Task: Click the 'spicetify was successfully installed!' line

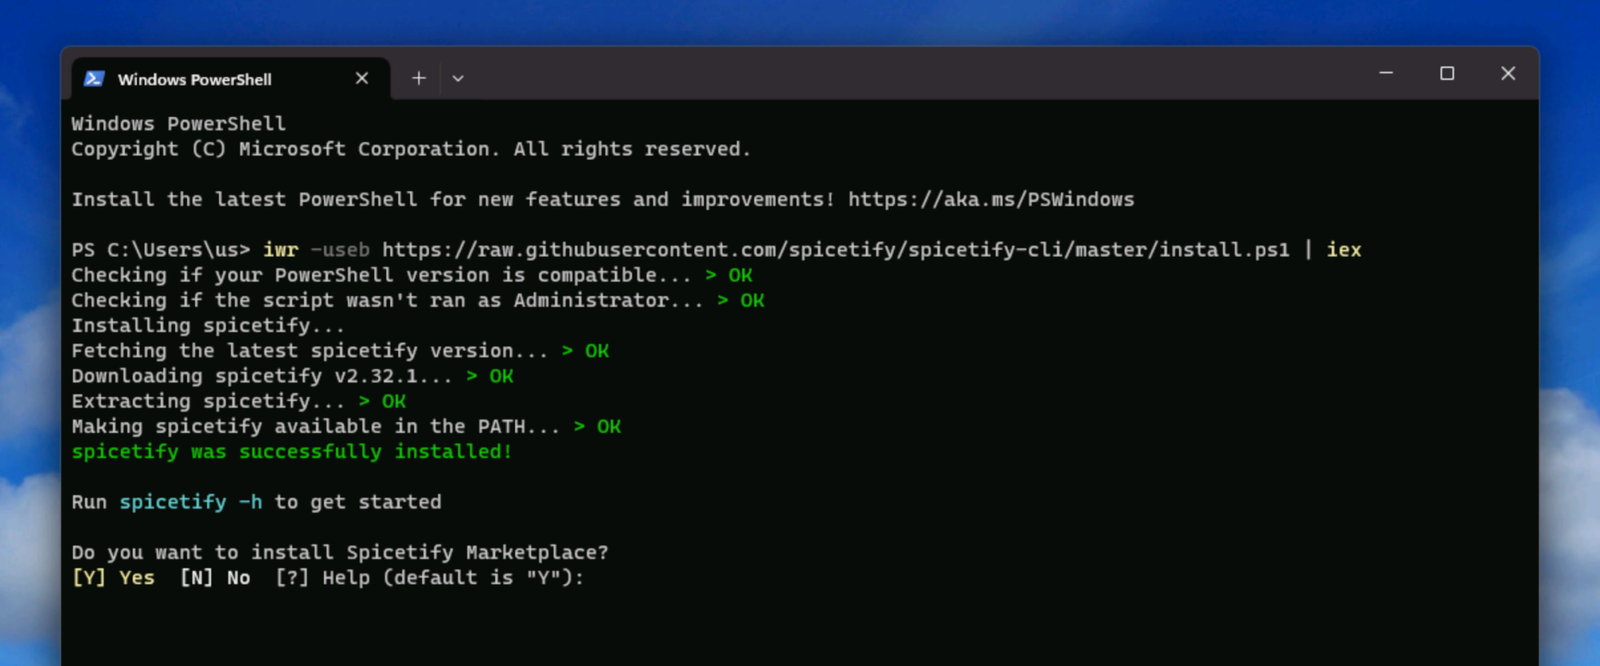Action: 291,452
